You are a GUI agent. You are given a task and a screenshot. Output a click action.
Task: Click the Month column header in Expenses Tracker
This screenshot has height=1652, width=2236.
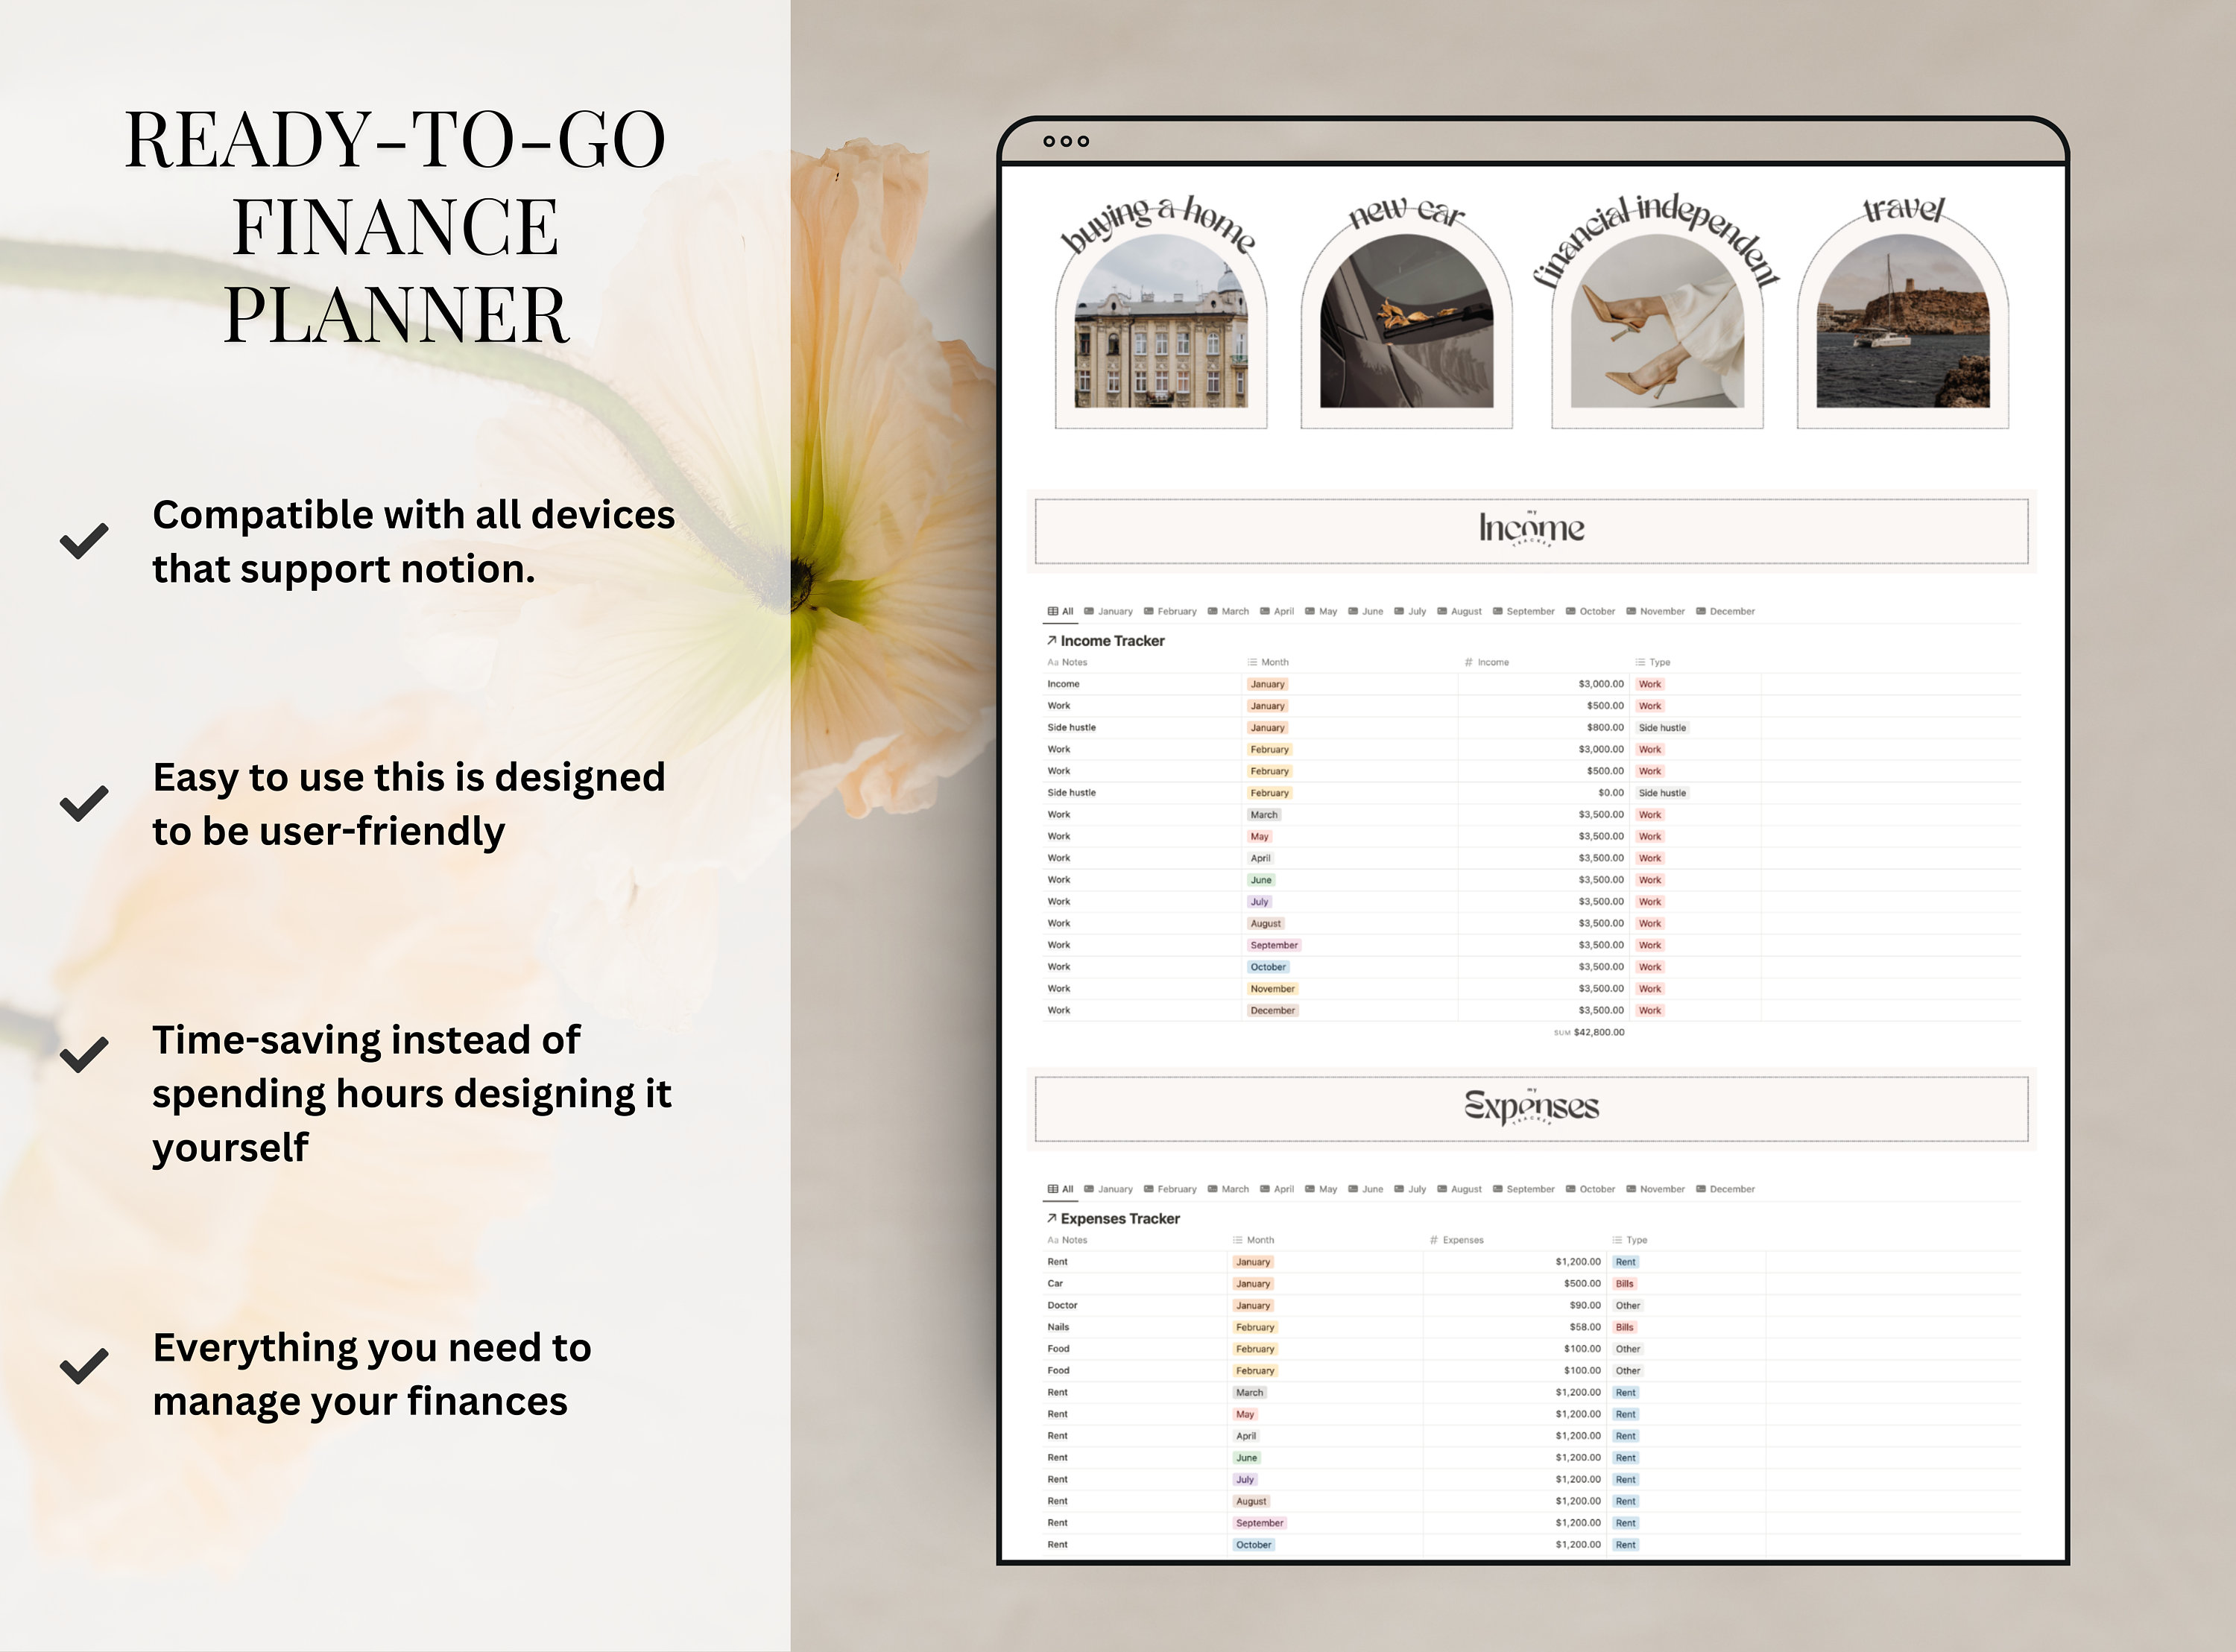tap(1253, 1240)
